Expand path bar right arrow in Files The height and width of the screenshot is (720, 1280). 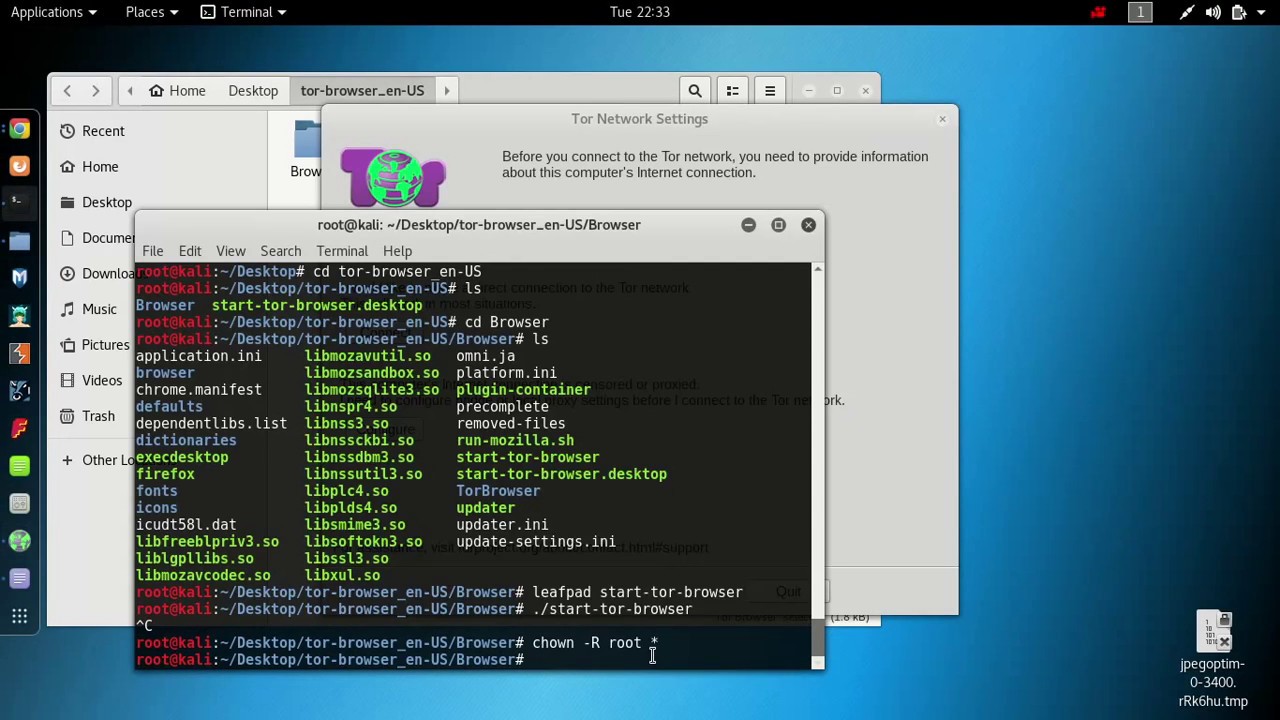pyautogui.click(x=447, y=91)
